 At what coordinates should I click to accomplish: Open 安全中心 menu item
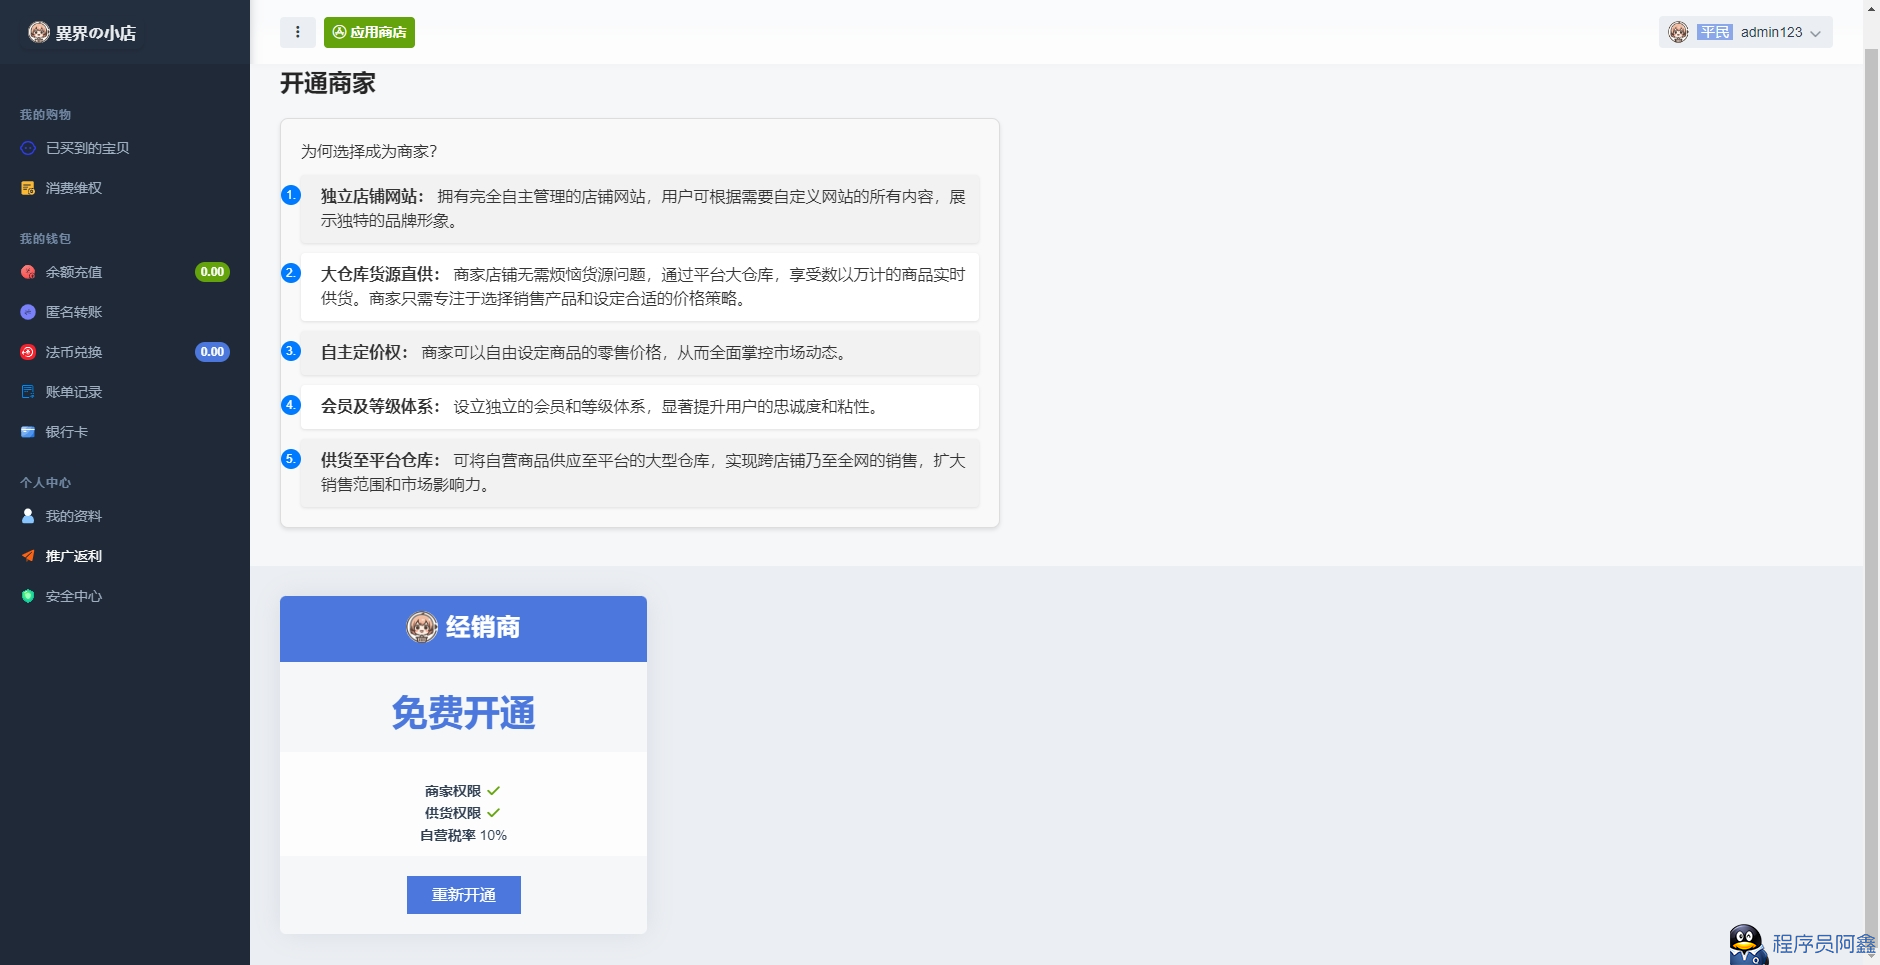click(x=125, y=596)
